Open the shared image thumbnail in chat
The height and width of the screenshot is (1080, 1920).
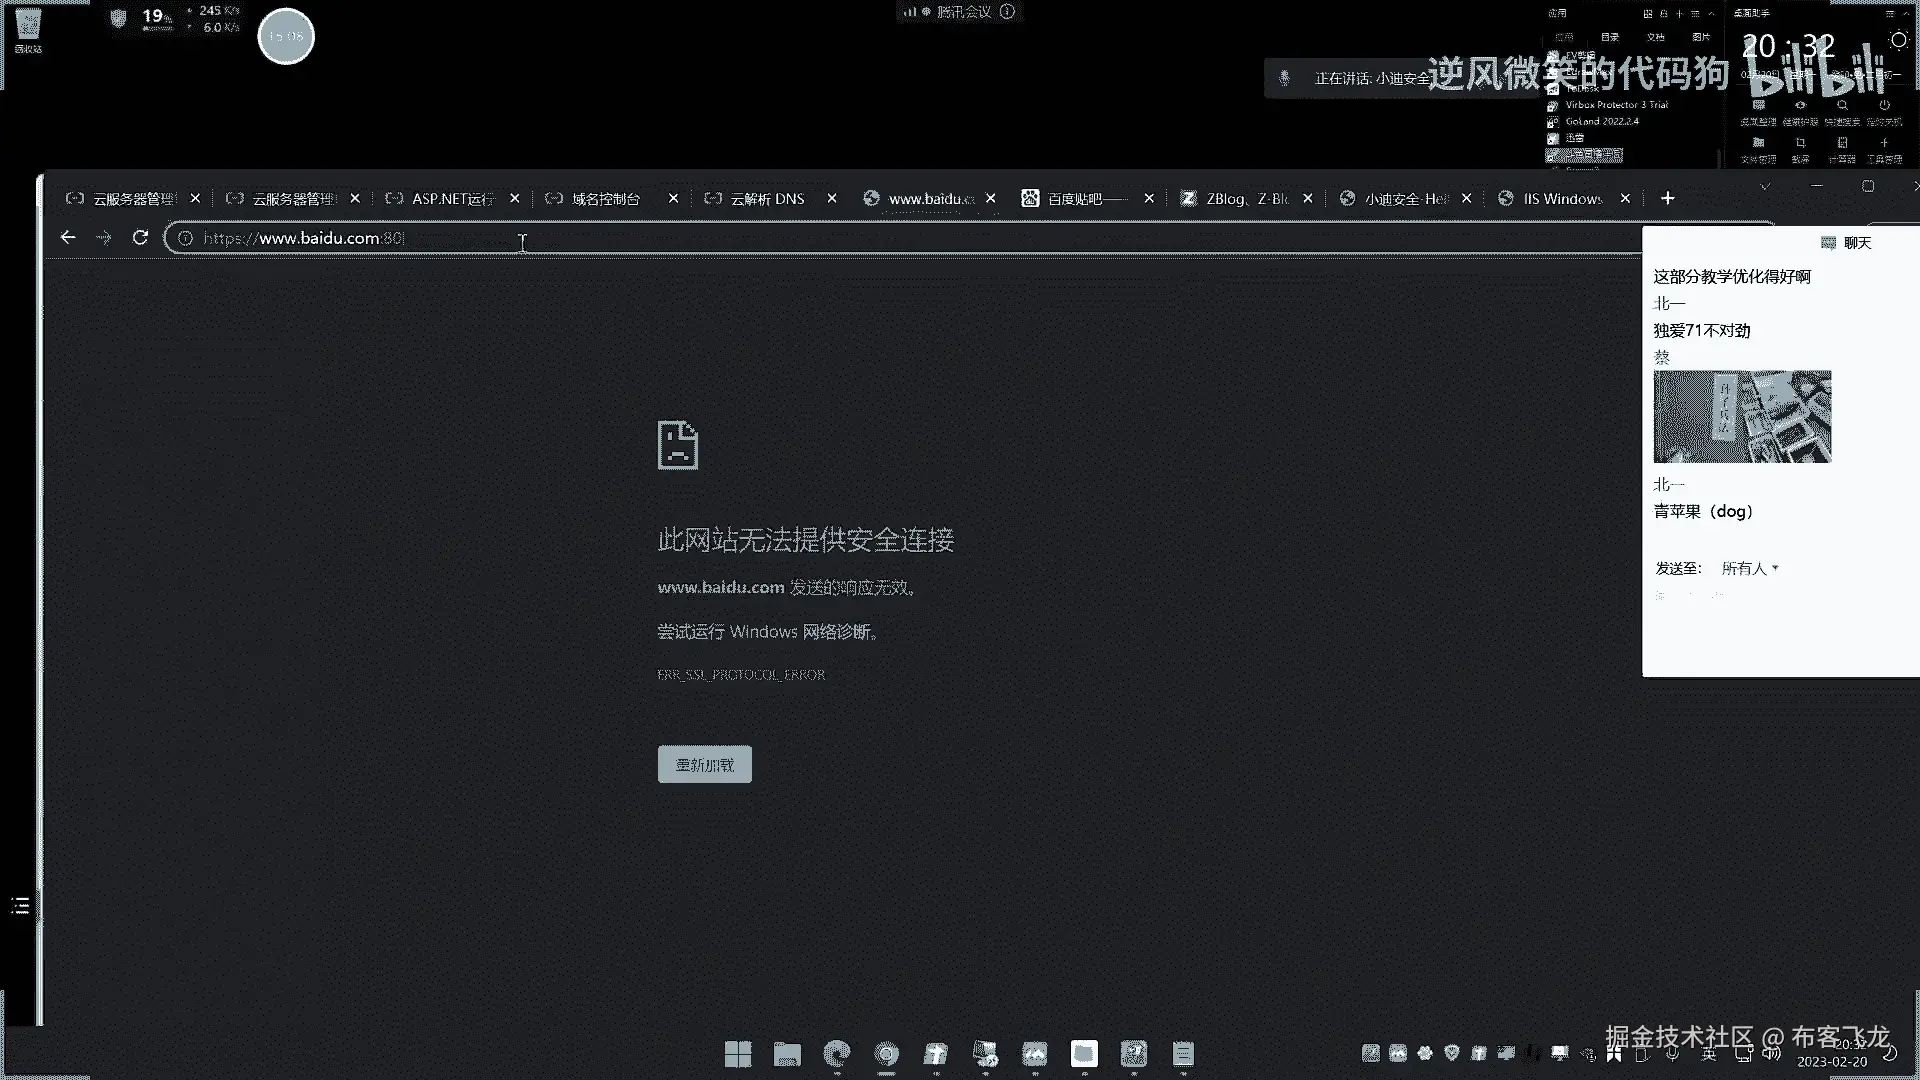point(1742,417)
